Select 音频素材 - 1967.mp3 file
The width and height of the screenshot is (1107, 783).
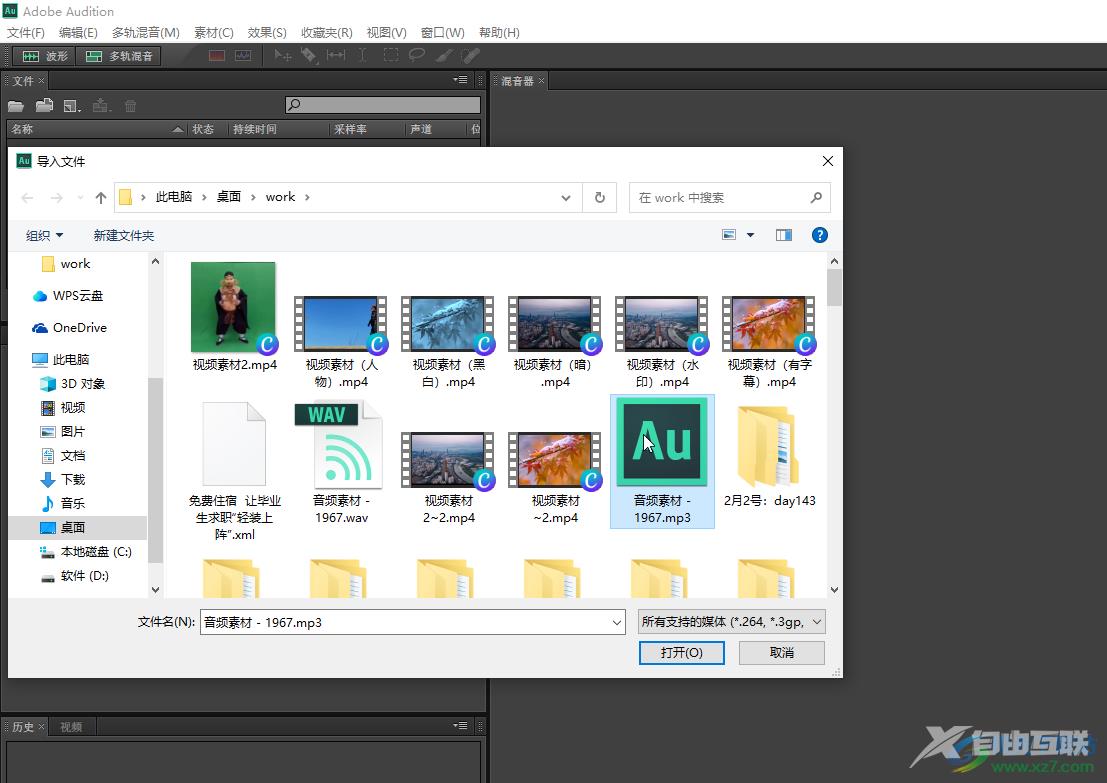(x=662, y=461)
